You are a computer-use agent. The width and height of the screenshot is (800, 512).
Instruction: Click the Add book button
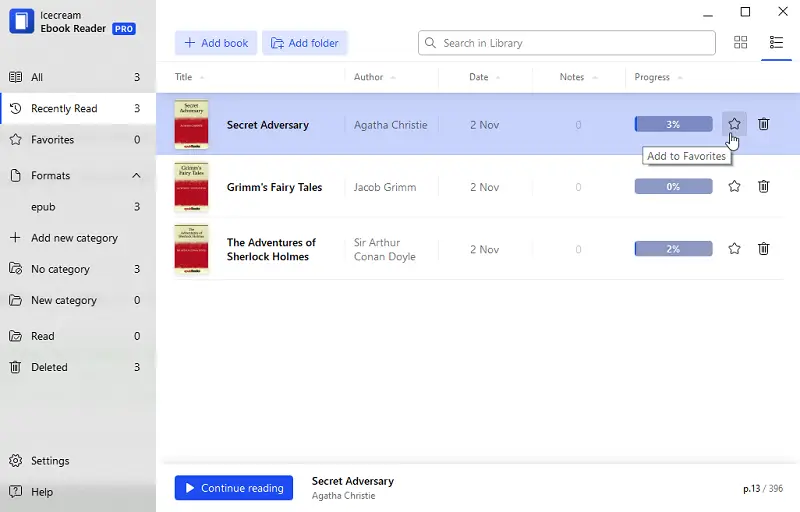tap(216, 43)
